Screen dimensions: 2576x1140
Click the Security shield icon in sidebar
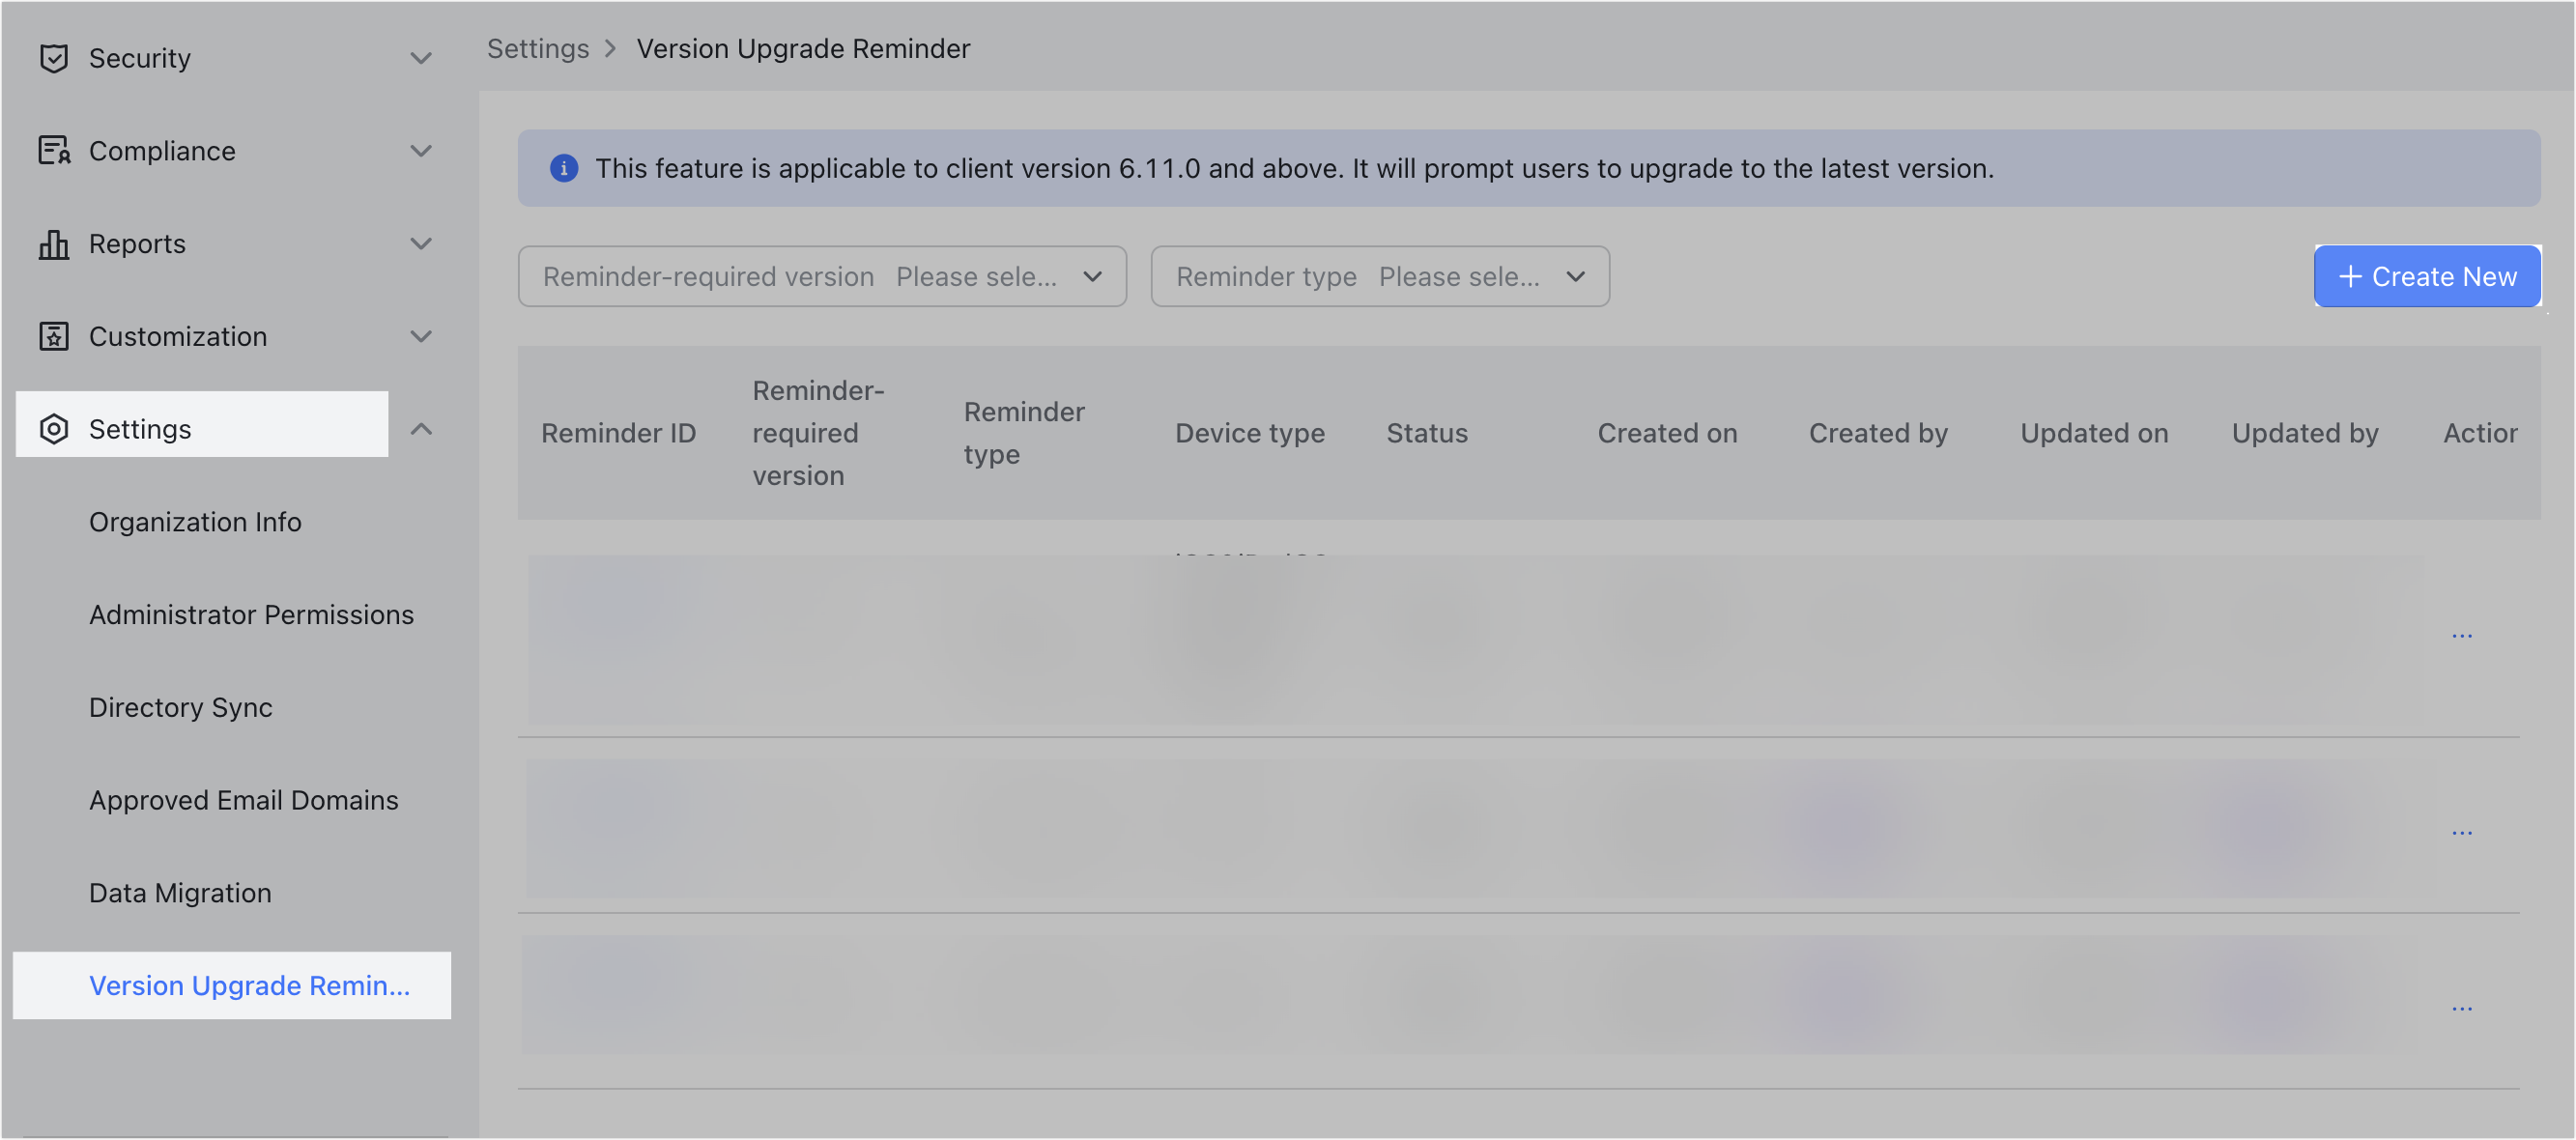(54, 57)
